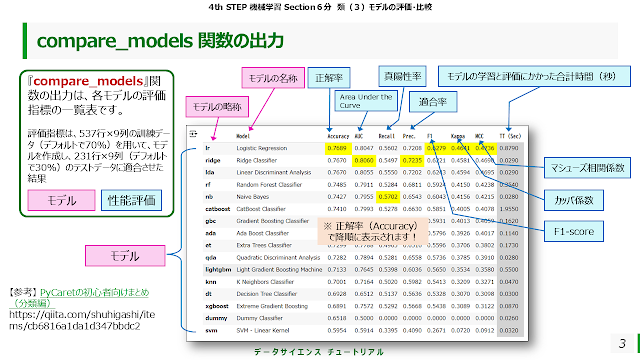The height and width of the screenshot is (360, 640).
Task: Click the highlighted 0.5702 recall cell
Action: click(x=388, y=197)
